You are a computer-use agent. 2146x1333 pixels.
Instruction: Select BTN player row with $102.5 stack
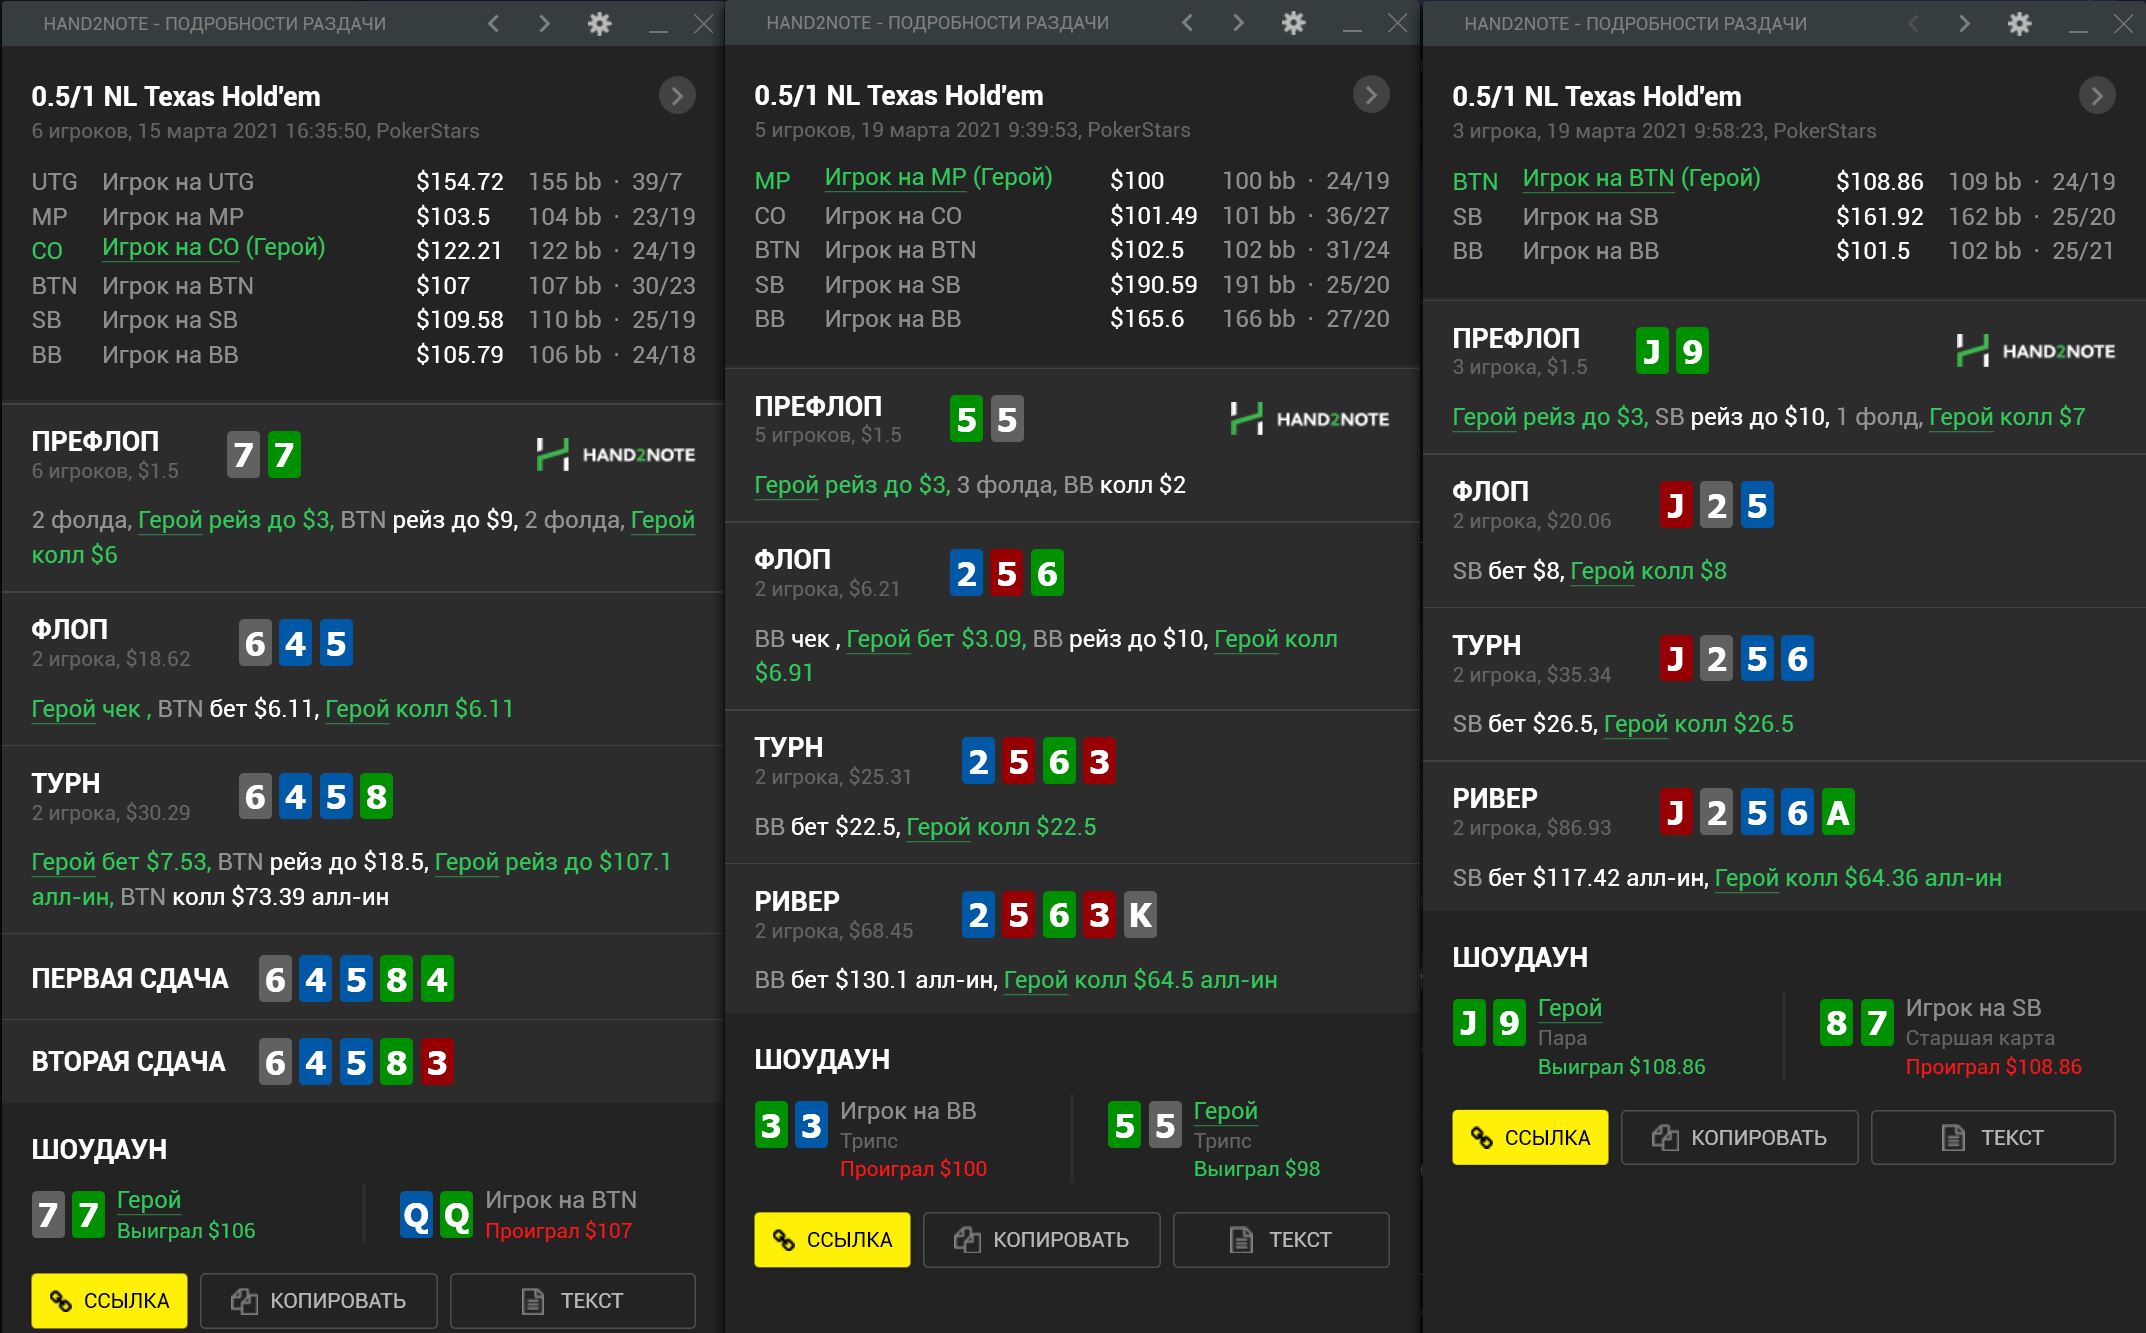(x=1072, y=250)
